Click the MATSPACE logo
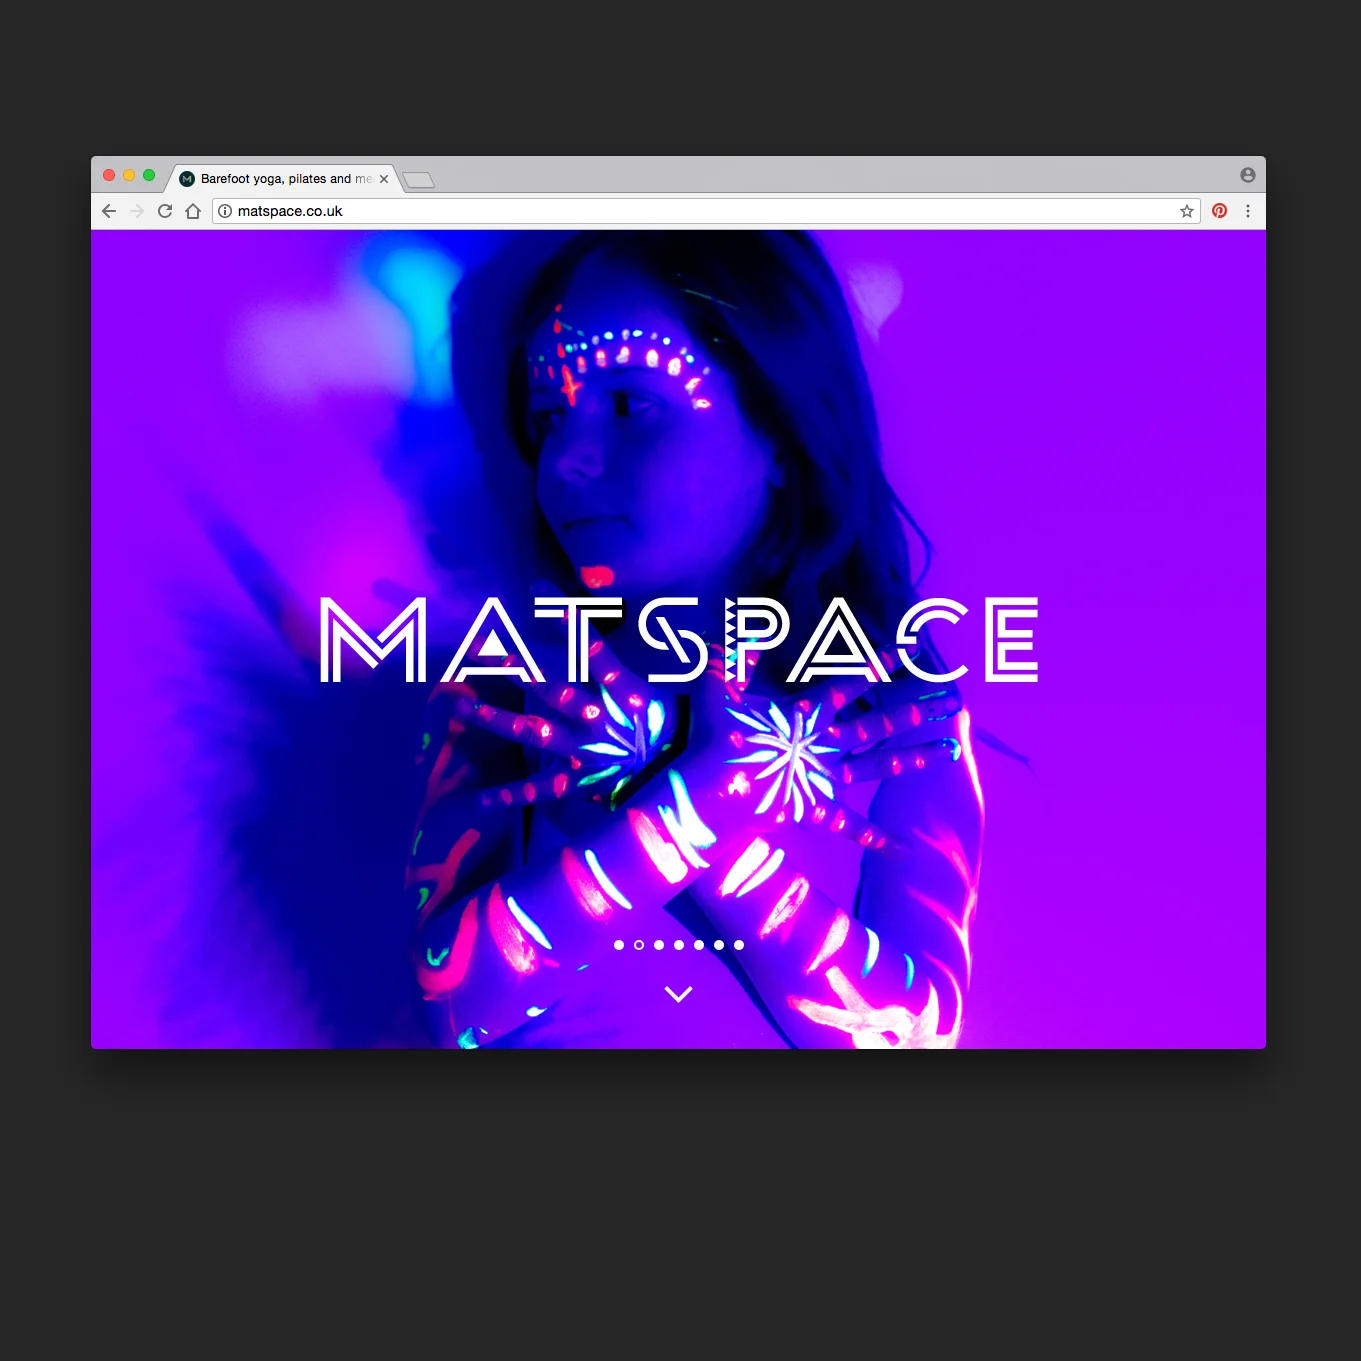 (x=679, y=640)
